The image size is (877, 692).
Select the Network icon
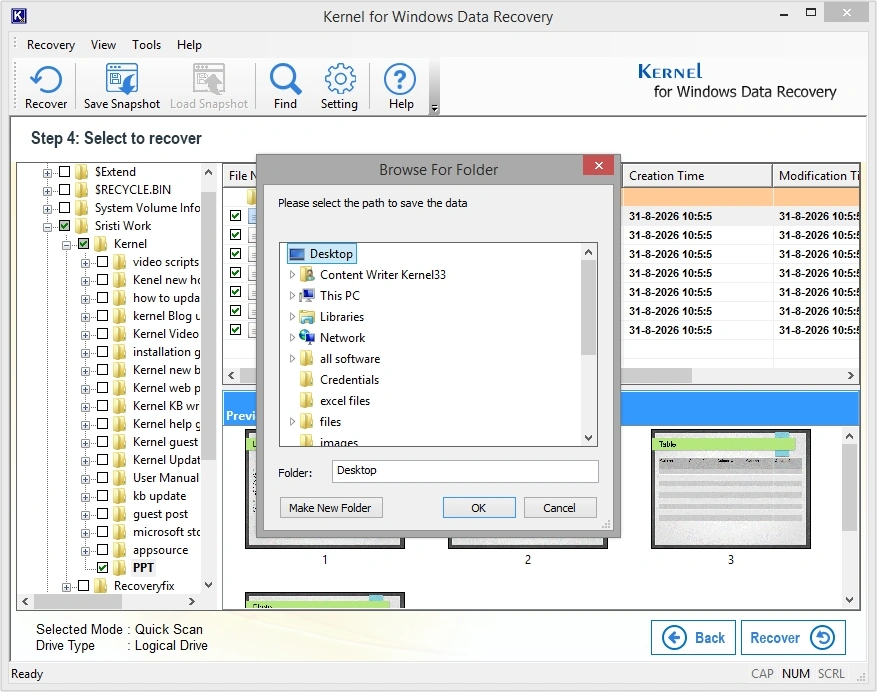point(307,337)
